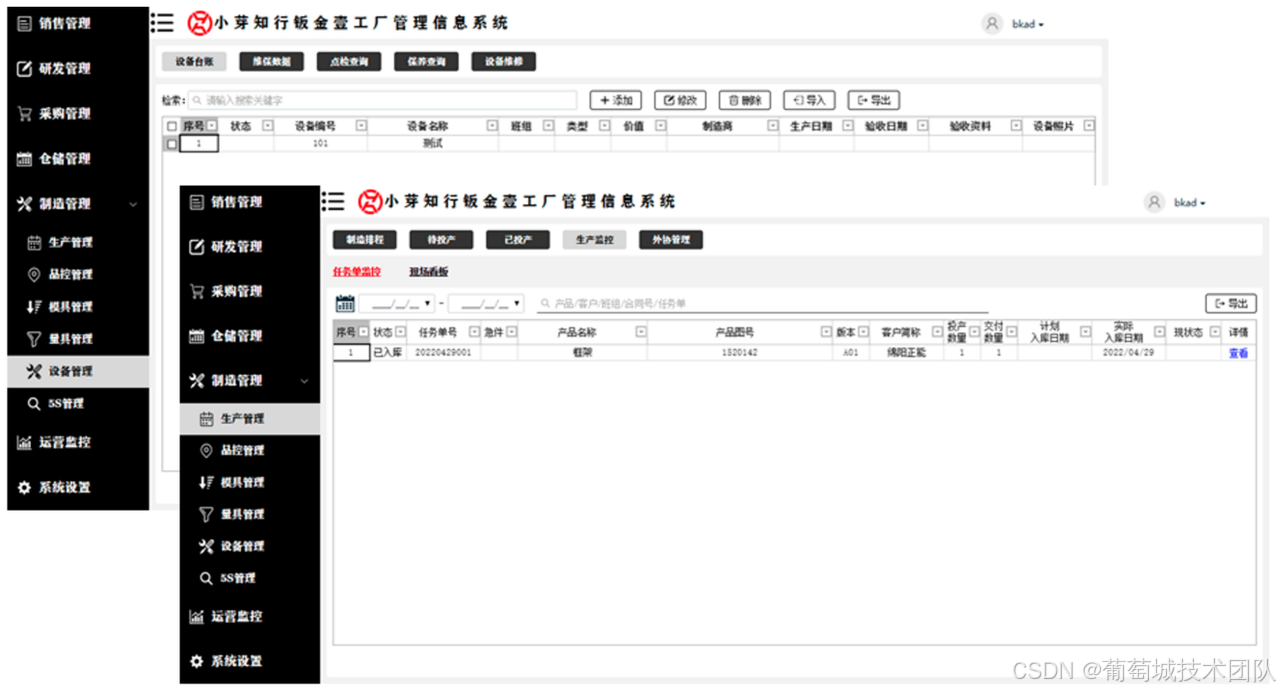Focus the equipment keyword search box
This screenshot has height=692, width=1280.
(x=383, y=100)
